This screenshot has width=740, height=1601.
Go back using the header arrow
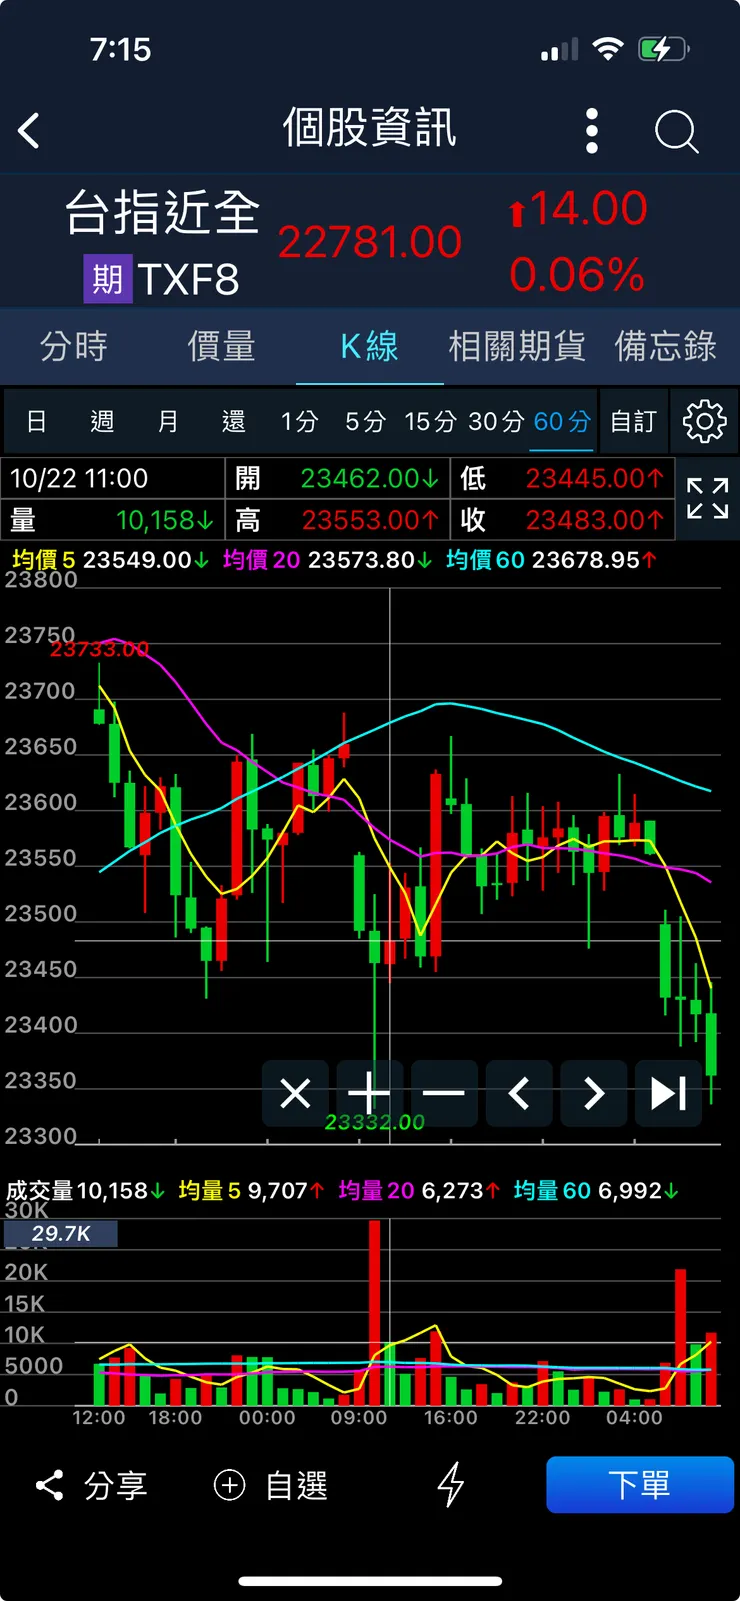29,131
